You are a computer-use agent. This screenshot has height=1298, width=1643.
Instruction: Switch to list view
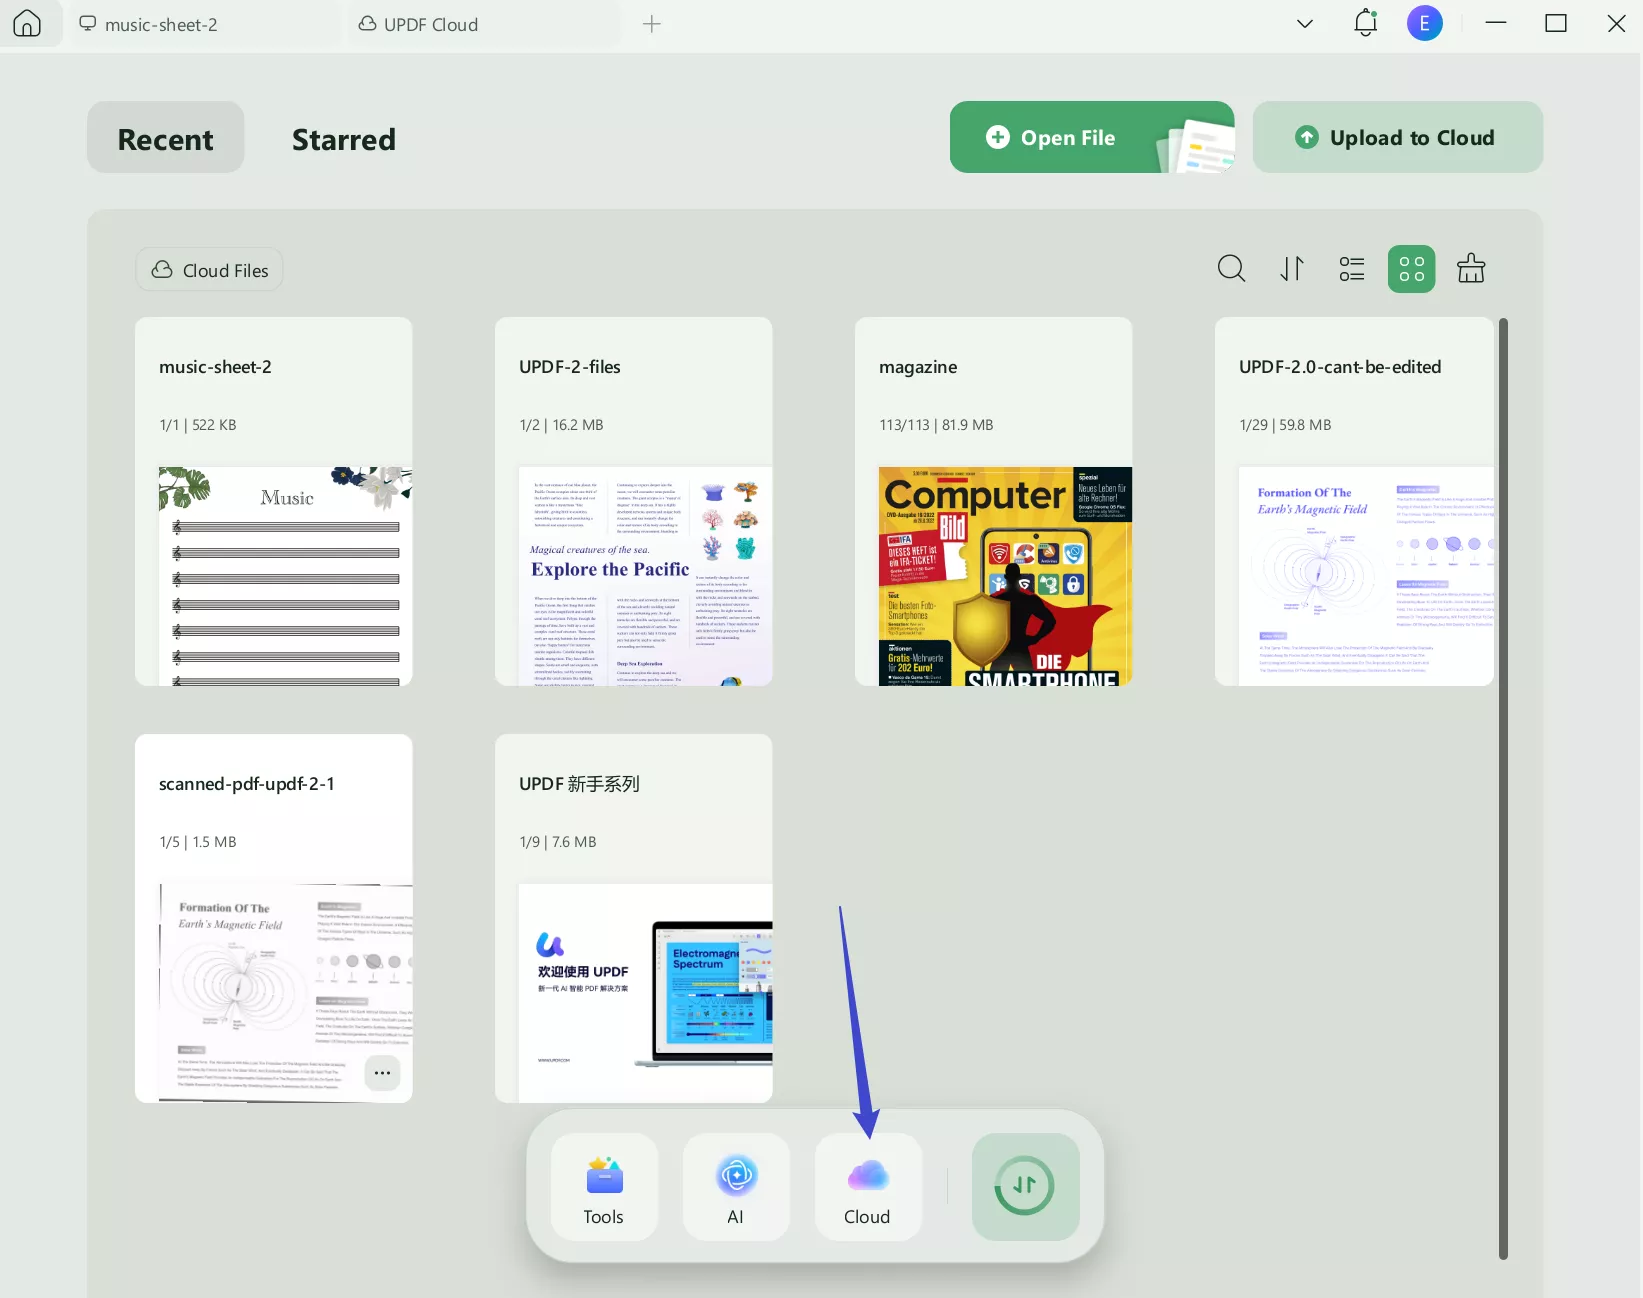(x=1352, y=269)
